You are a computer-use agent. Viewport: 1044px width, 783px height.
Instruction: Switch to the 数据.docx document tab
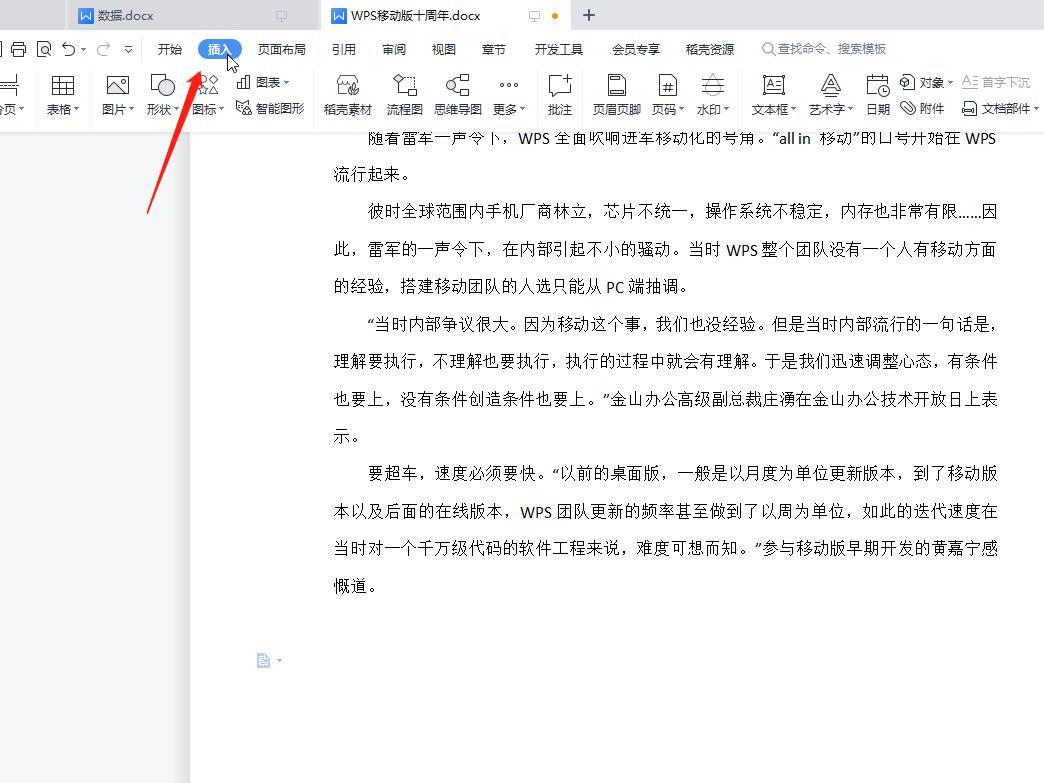click(x=125, y=16)
